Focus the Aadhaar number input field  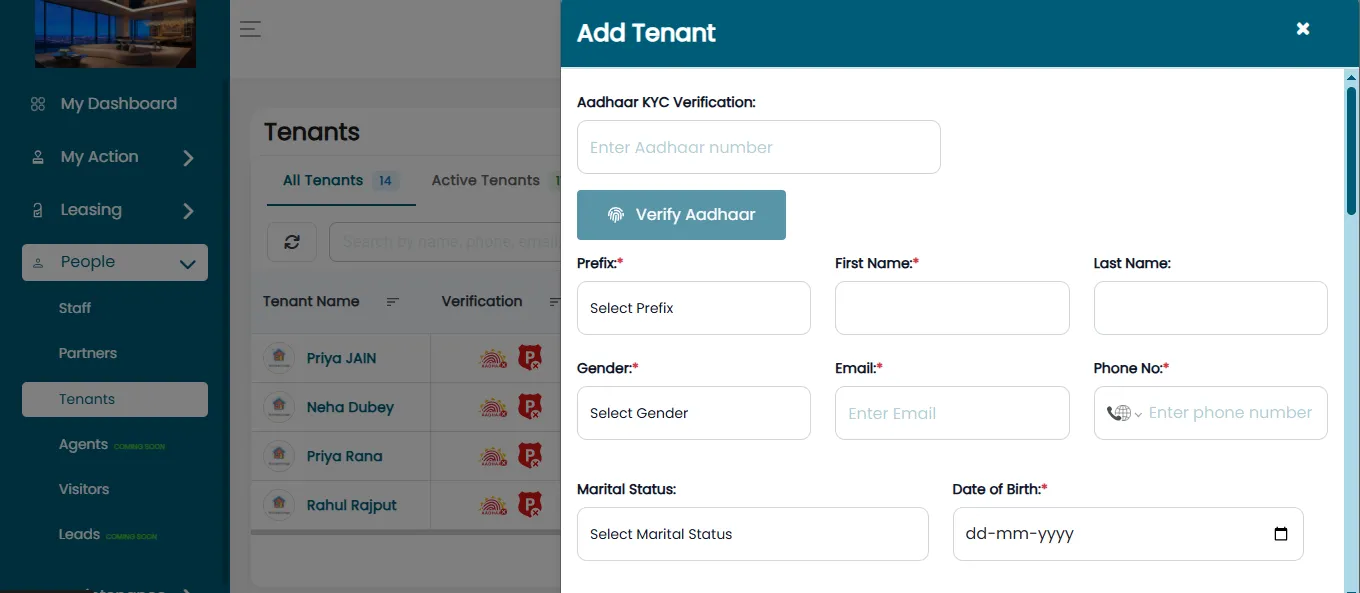tap(759, 147)
